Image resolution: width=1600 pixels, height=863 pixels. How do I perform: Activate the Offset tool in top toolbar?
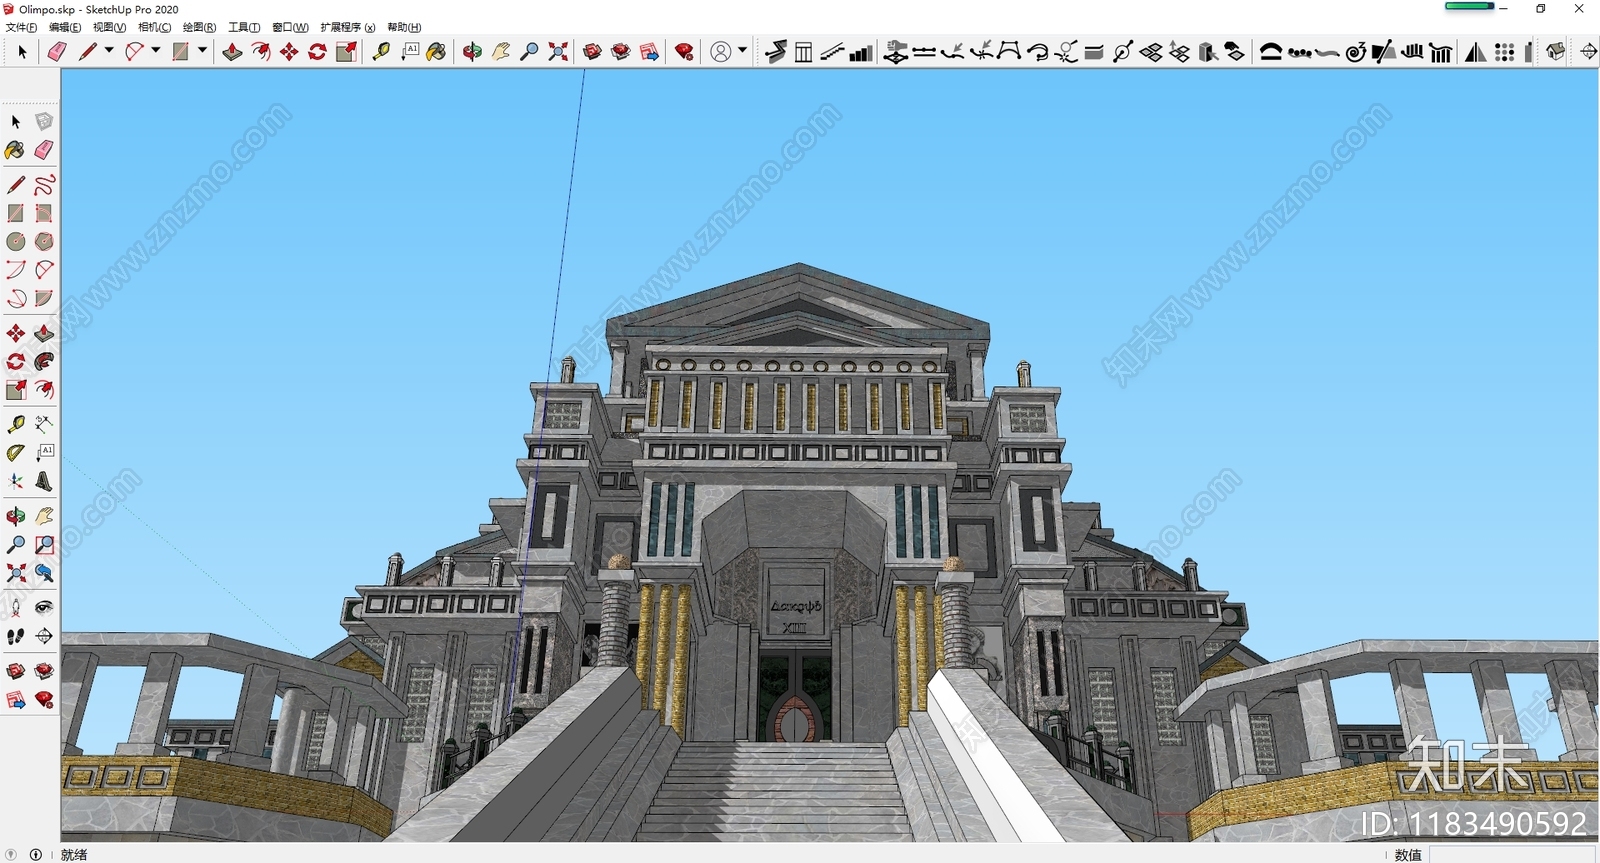(x=261, y=52)
